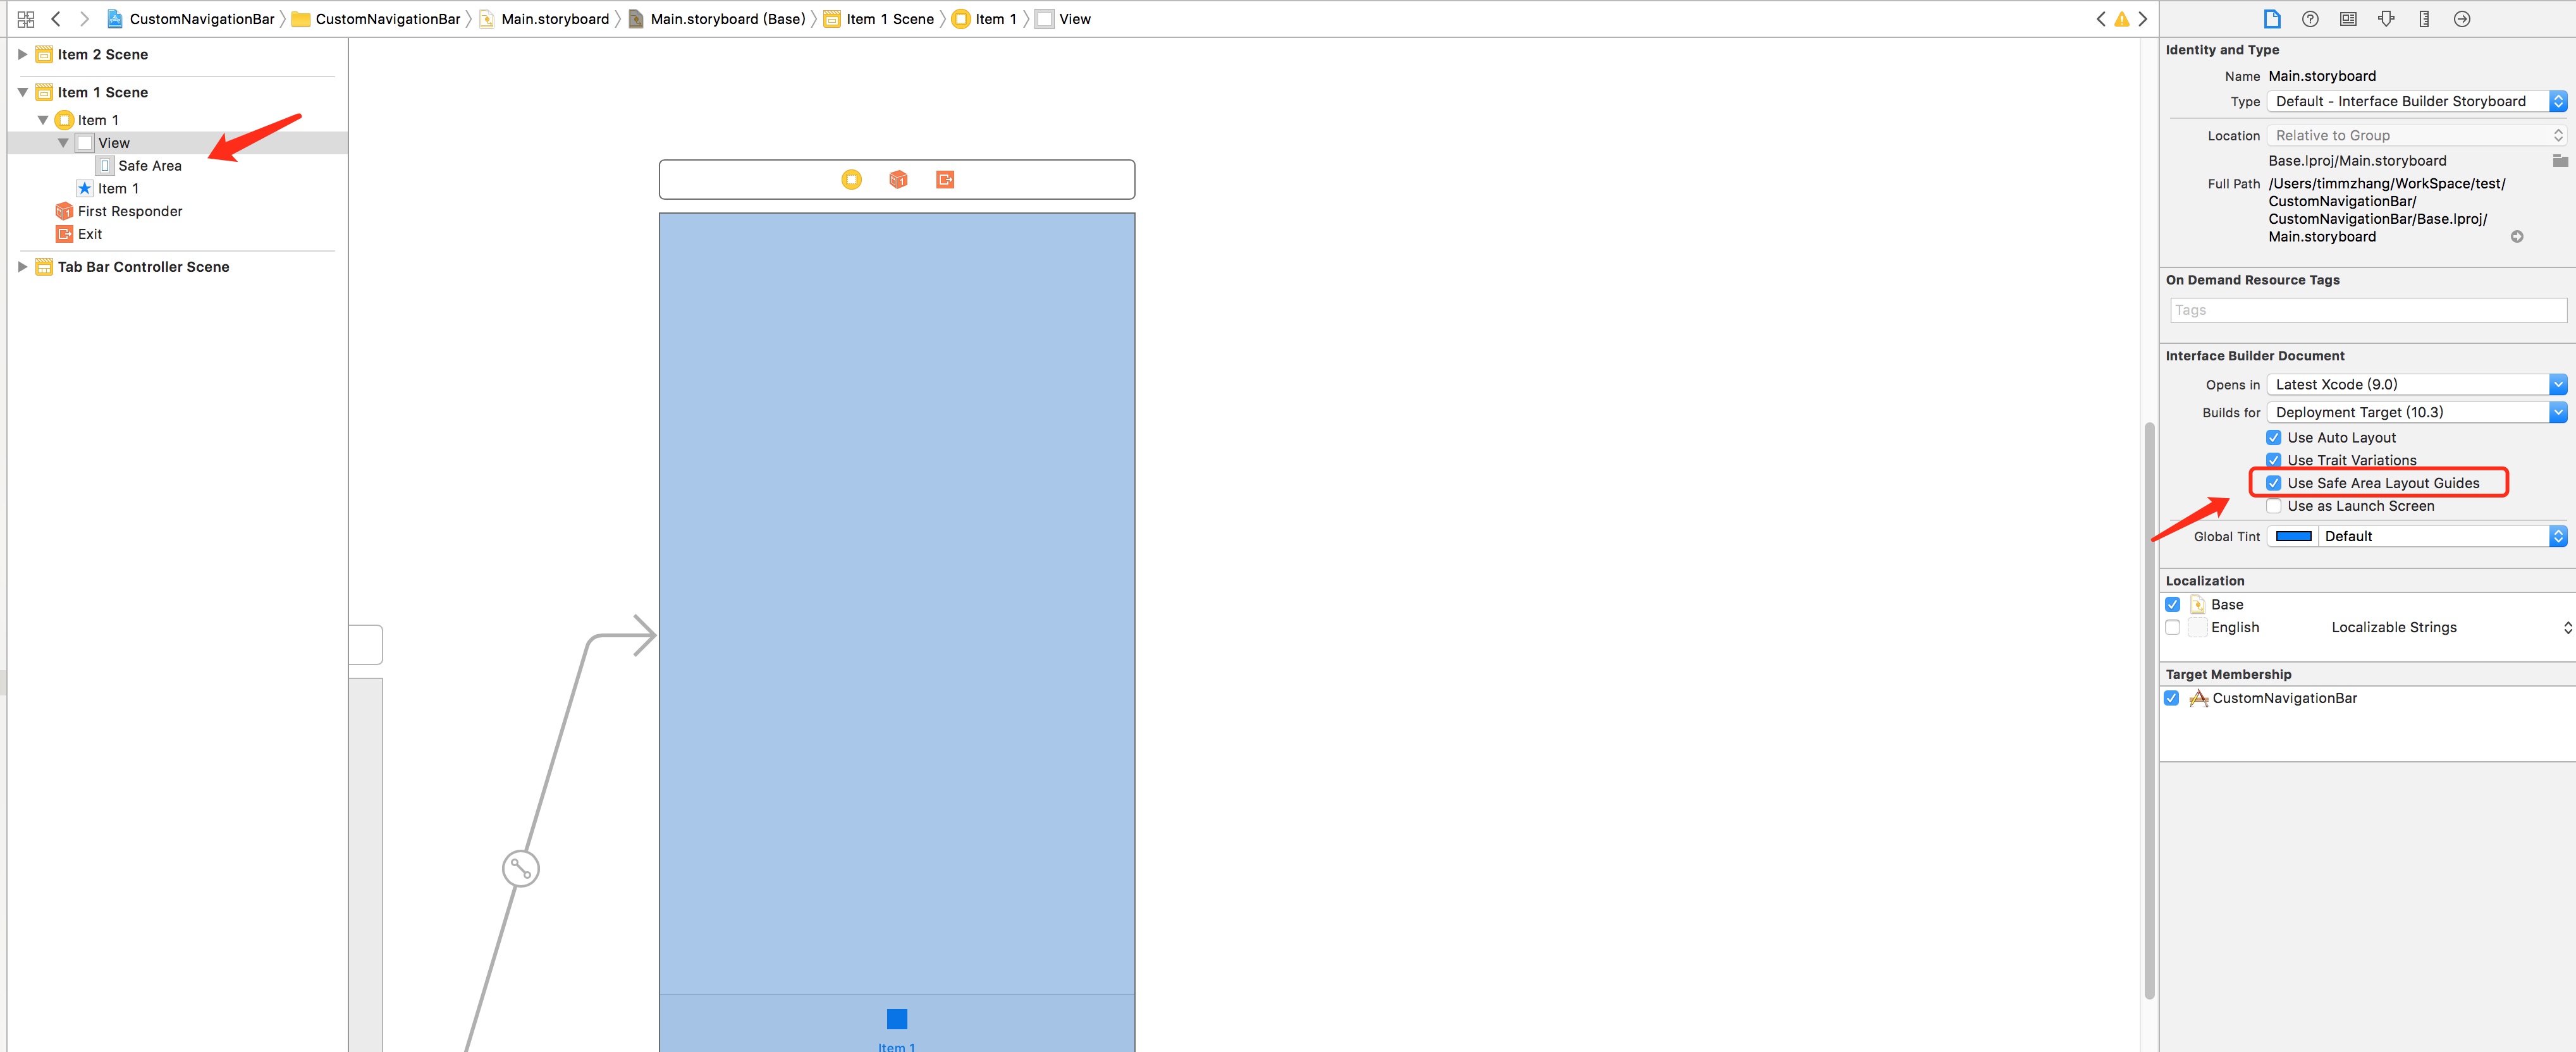The image size is (2576, 1052).
Task: Show the File inspector
Action: tap(2272, 19)
